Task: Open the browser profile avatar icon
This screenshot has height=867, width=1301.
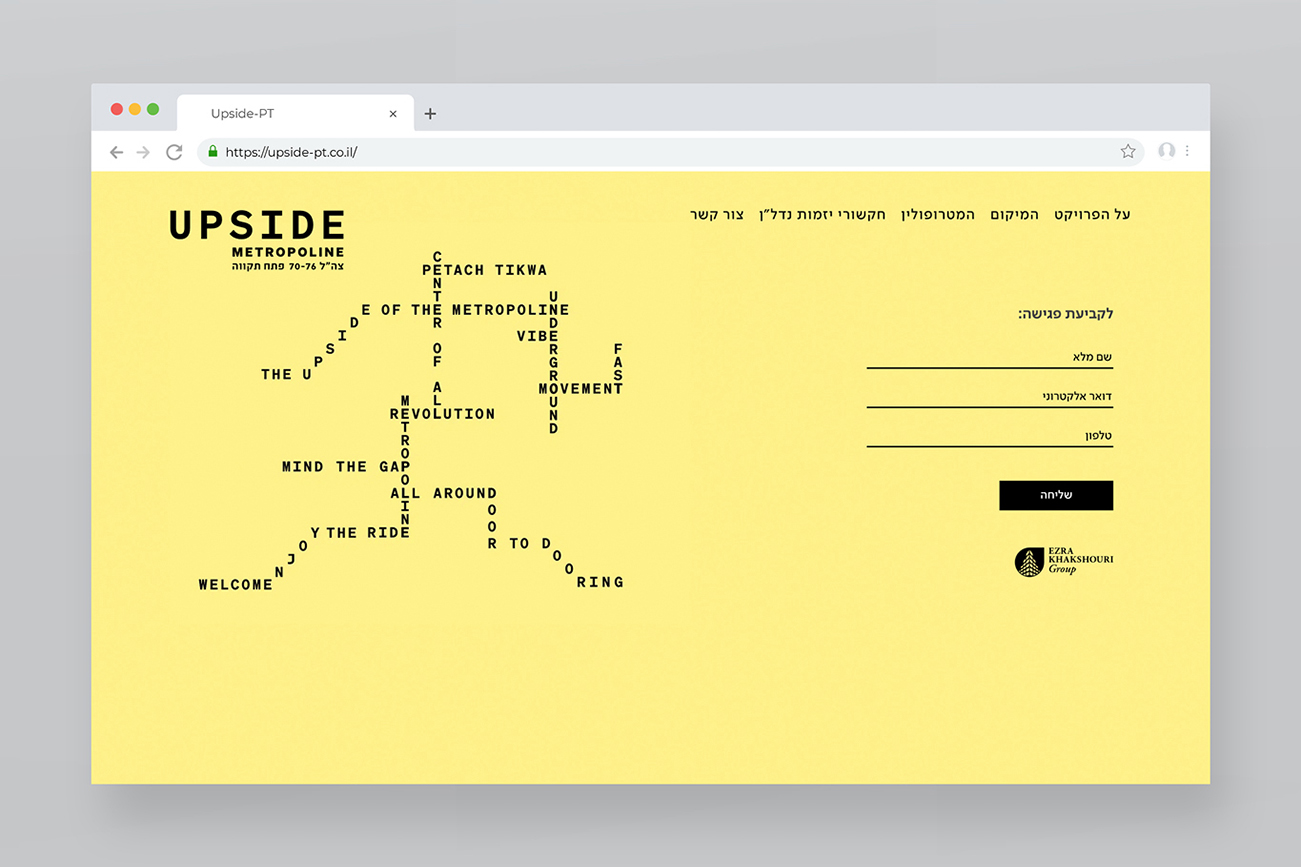Action: click(x=1166, y=151)
